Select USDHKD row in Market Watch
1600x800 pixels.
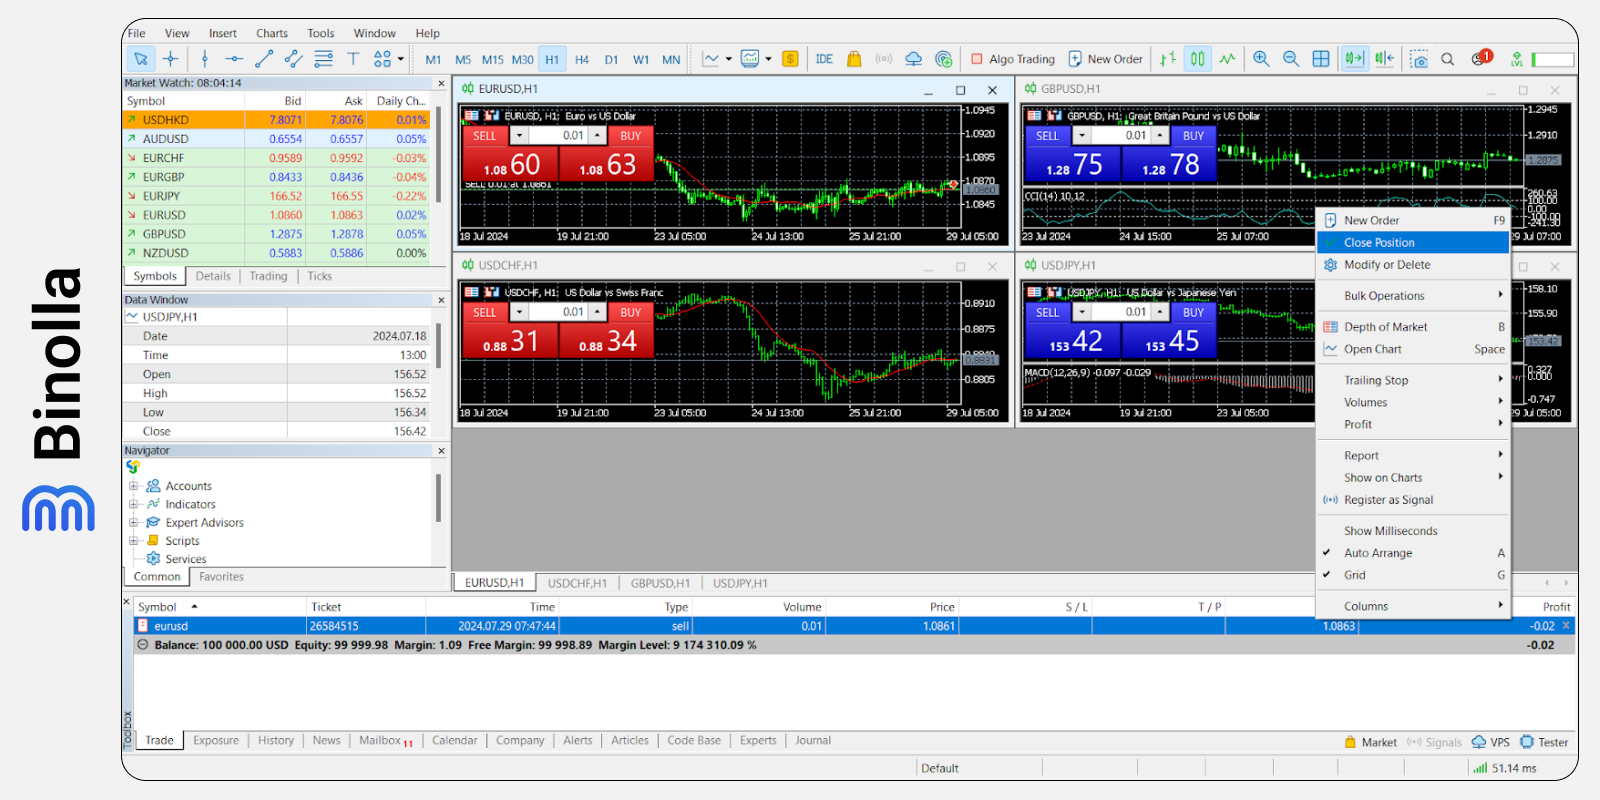click(x=276, y=120)
